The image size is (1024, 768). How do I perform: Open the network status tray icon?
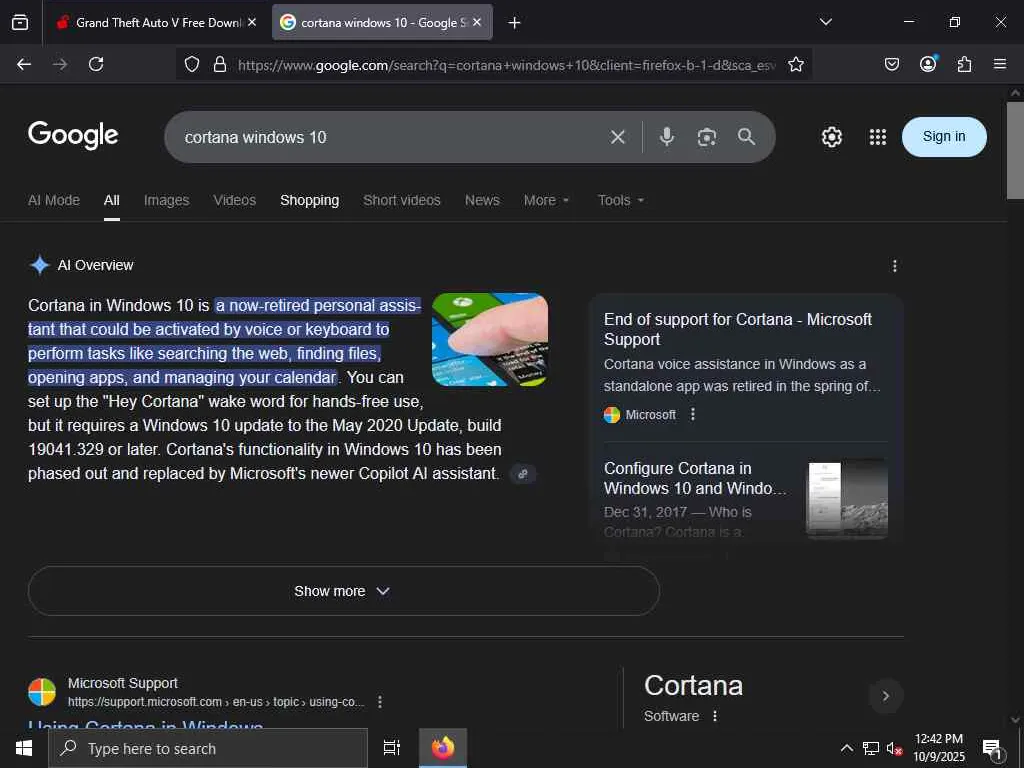(871, 748)
